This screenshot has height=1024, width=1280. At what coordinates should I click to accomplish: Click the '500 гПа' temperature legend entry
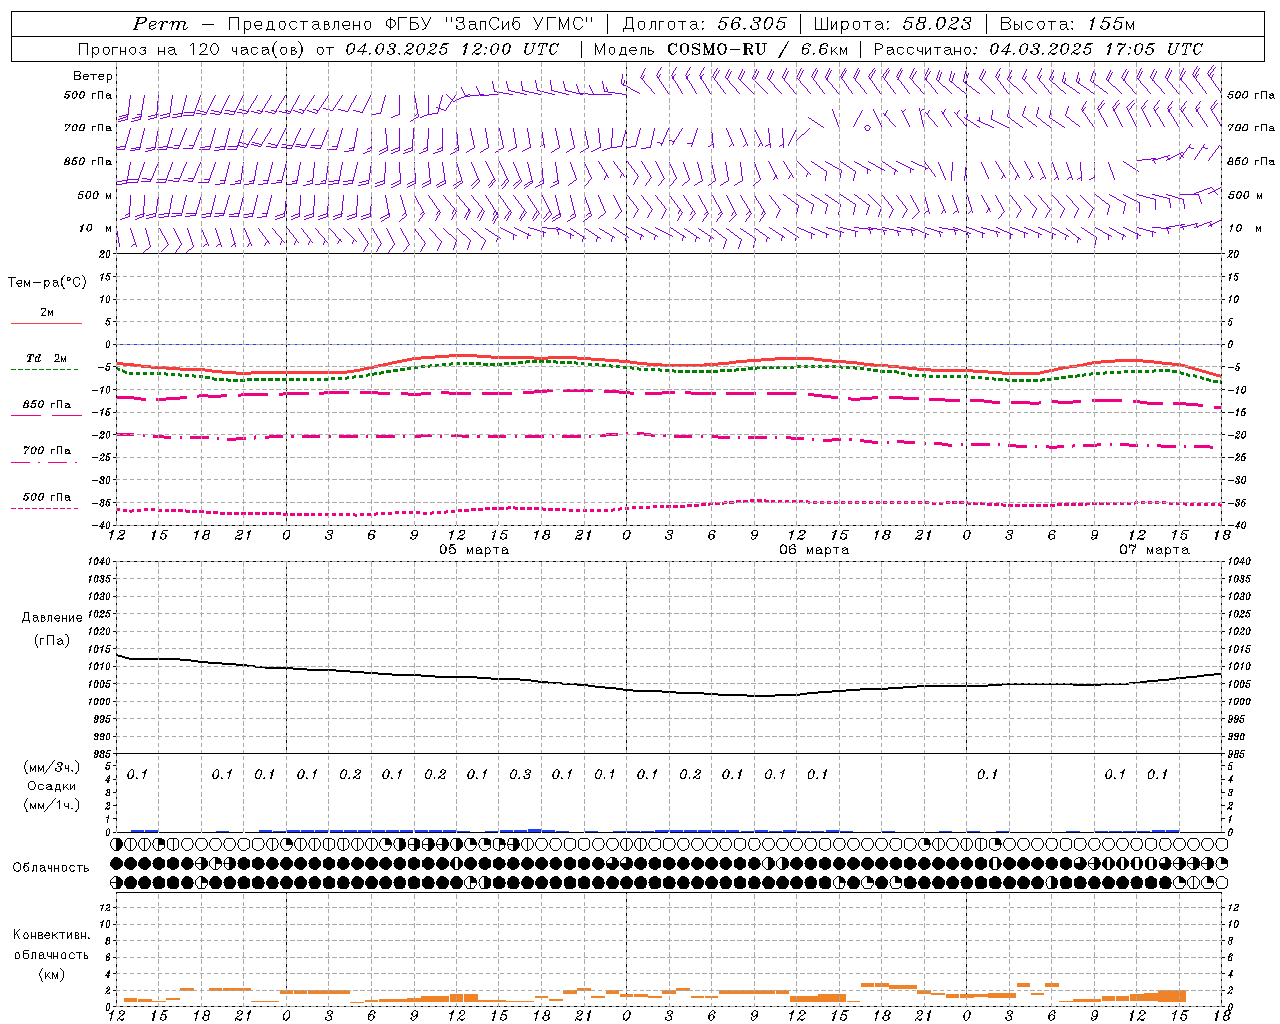click(x=46, y=497)
